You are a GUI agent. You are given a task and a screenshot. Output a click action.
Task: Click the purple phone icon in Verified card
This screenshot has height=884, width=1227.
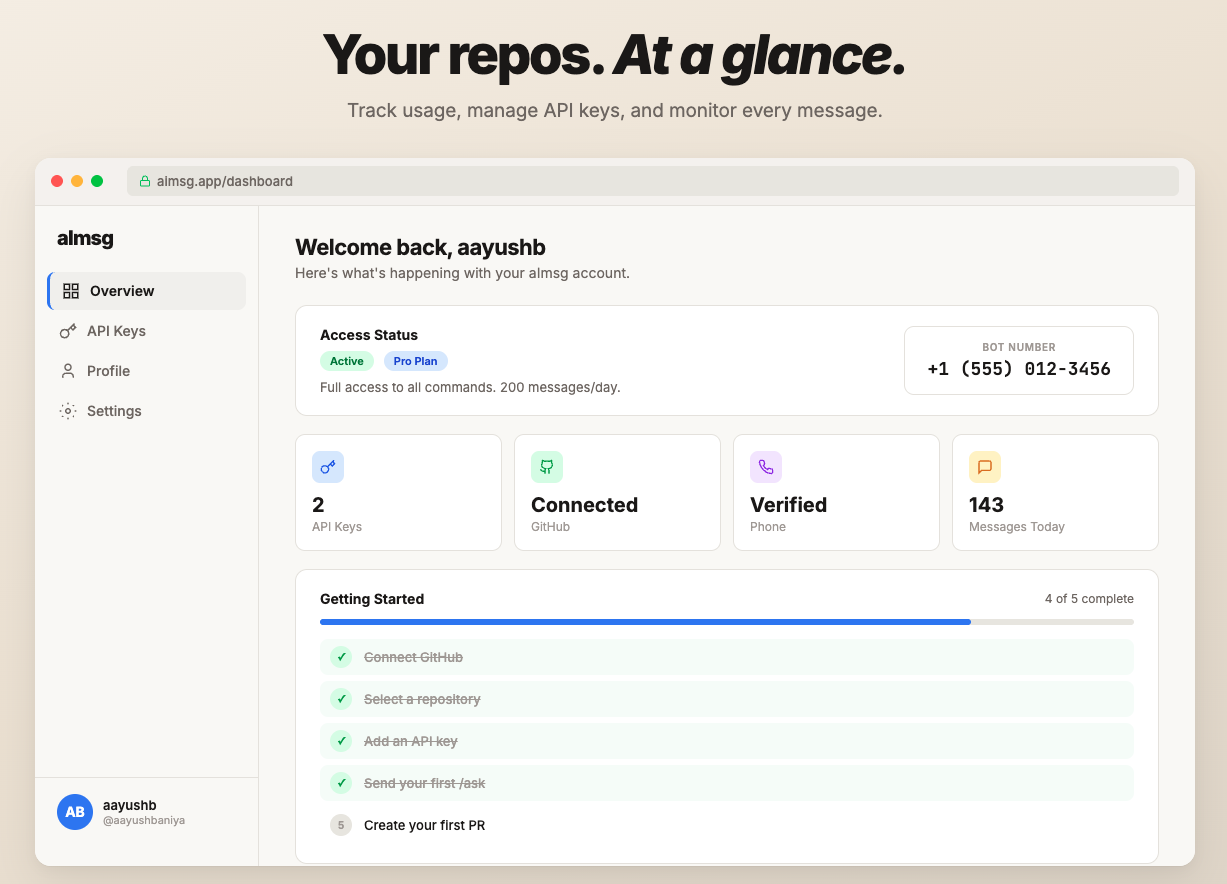(x=766, y=467)
